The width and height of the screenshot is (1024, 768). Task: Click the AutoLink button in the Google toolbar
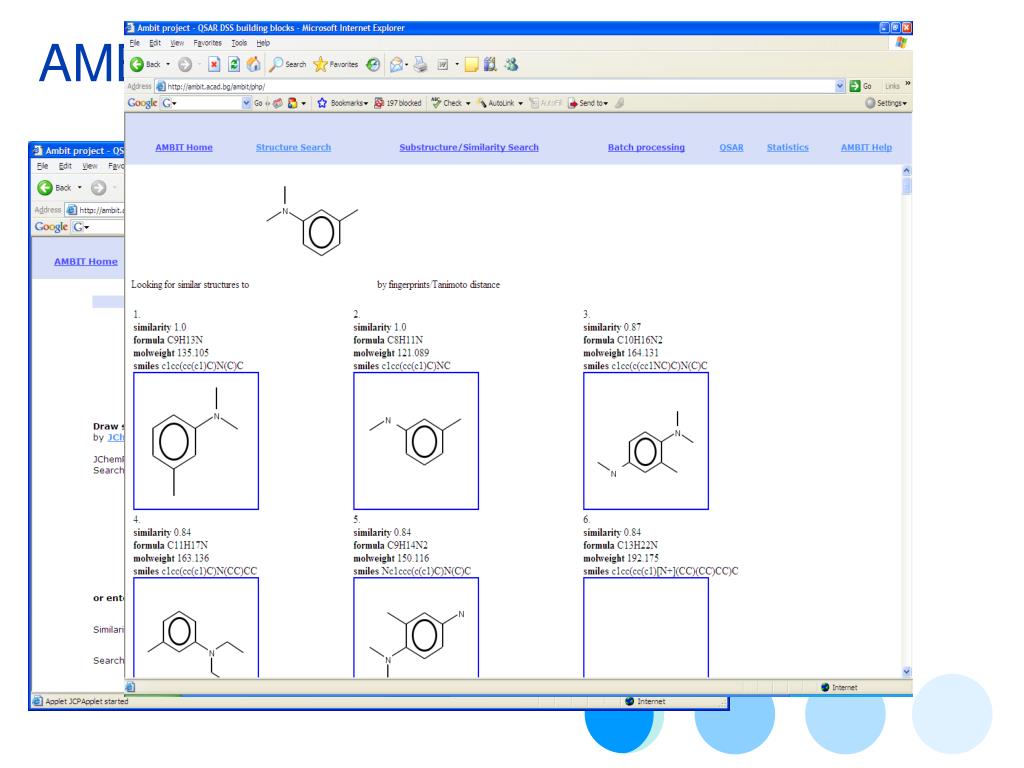[496, 103]
